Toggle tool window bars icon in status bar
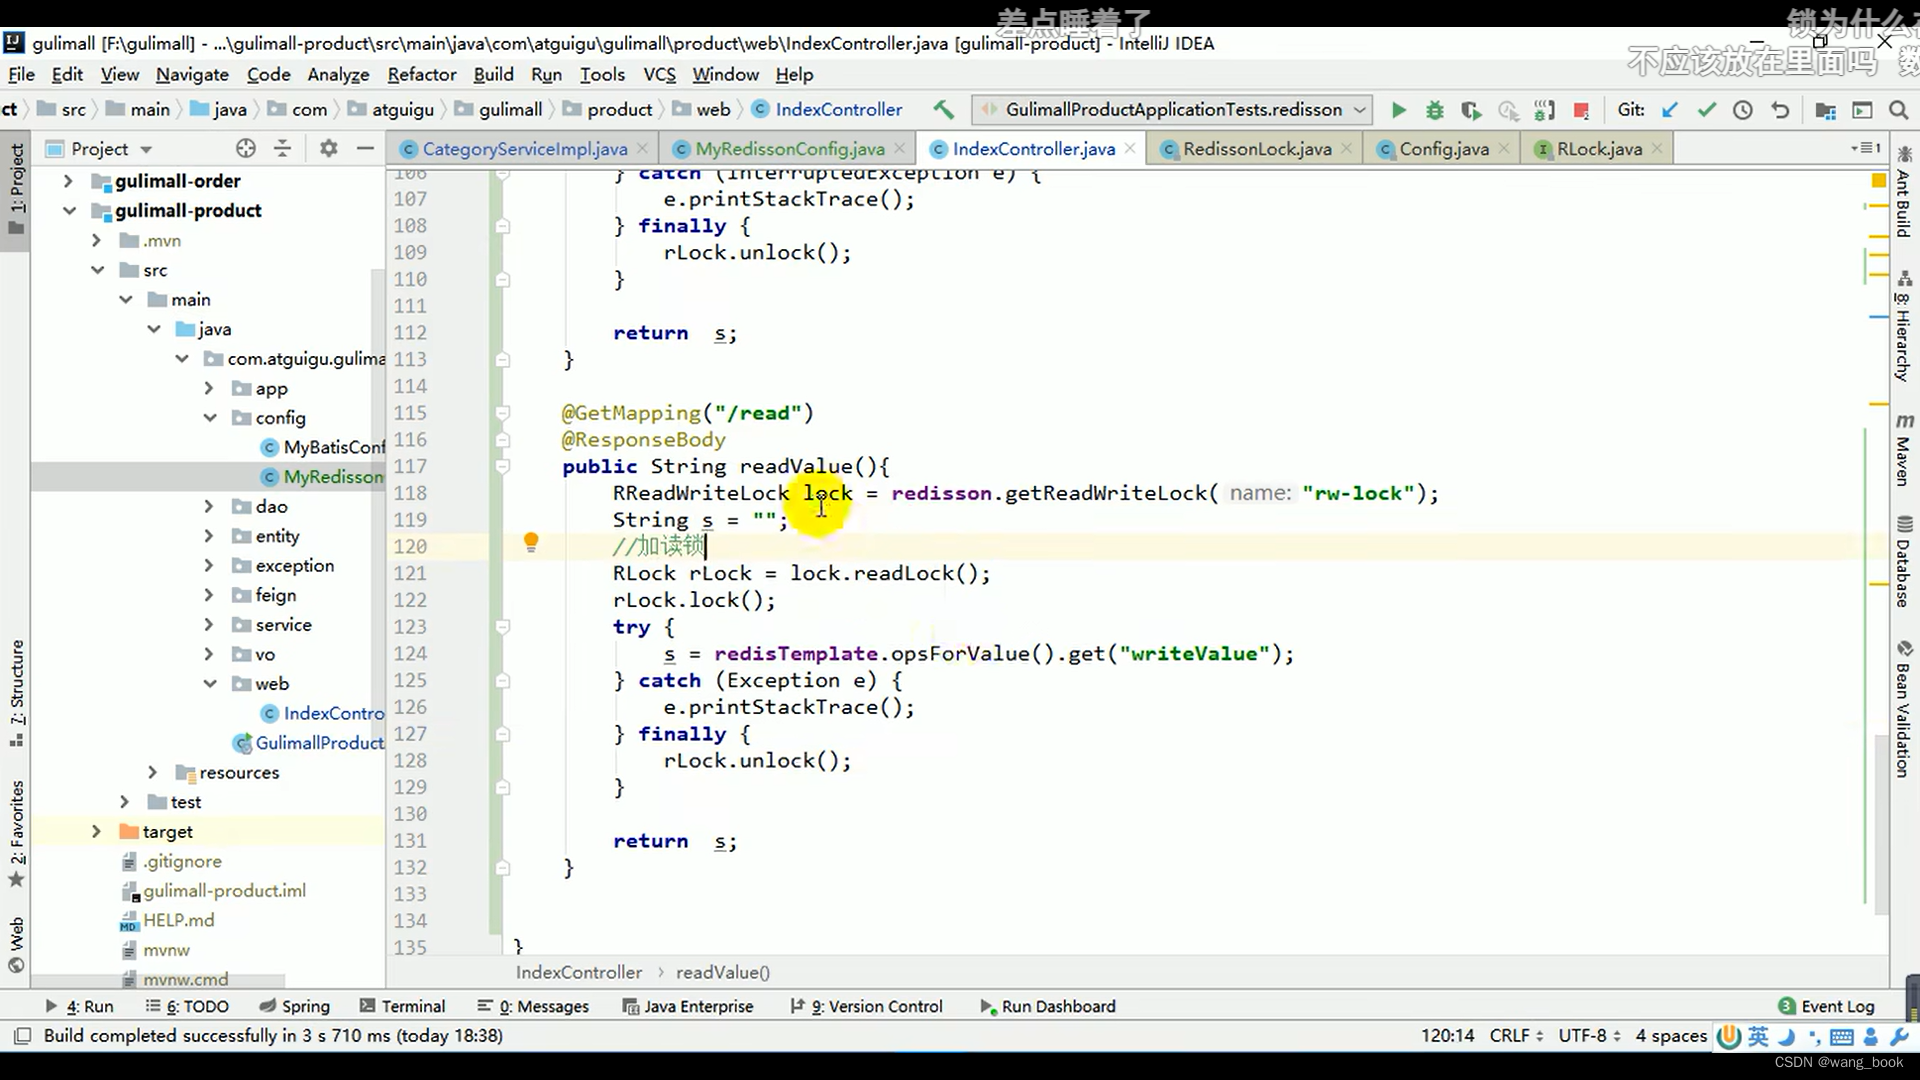1920x1080 pixels. point(22,1035)
